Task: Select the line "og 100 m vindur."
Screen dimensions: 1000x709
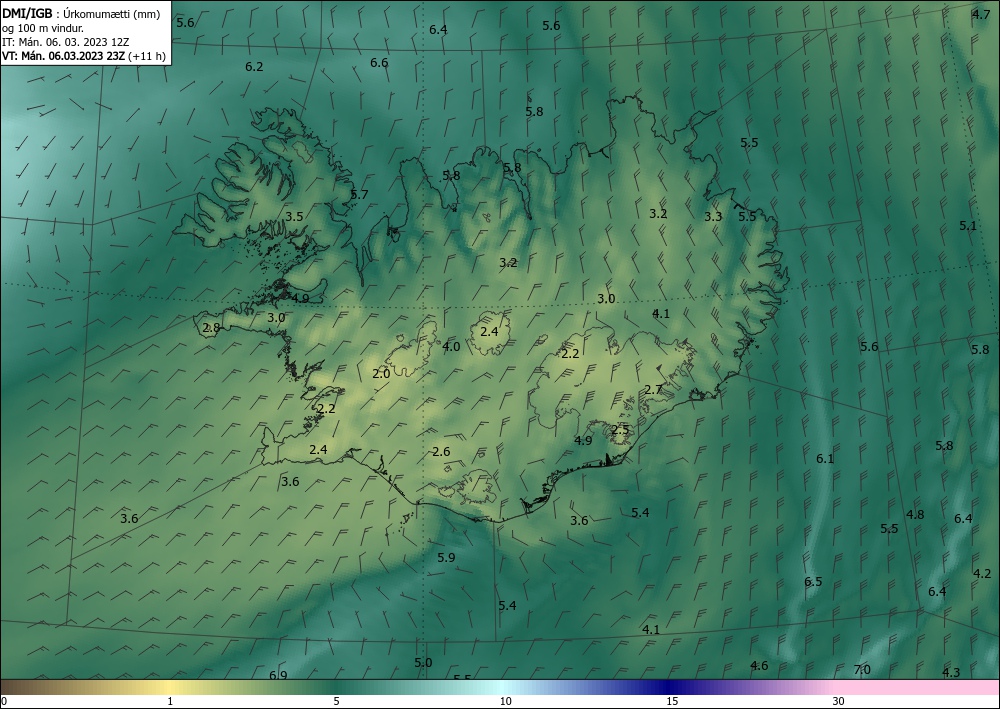Action: coord(43,28)
